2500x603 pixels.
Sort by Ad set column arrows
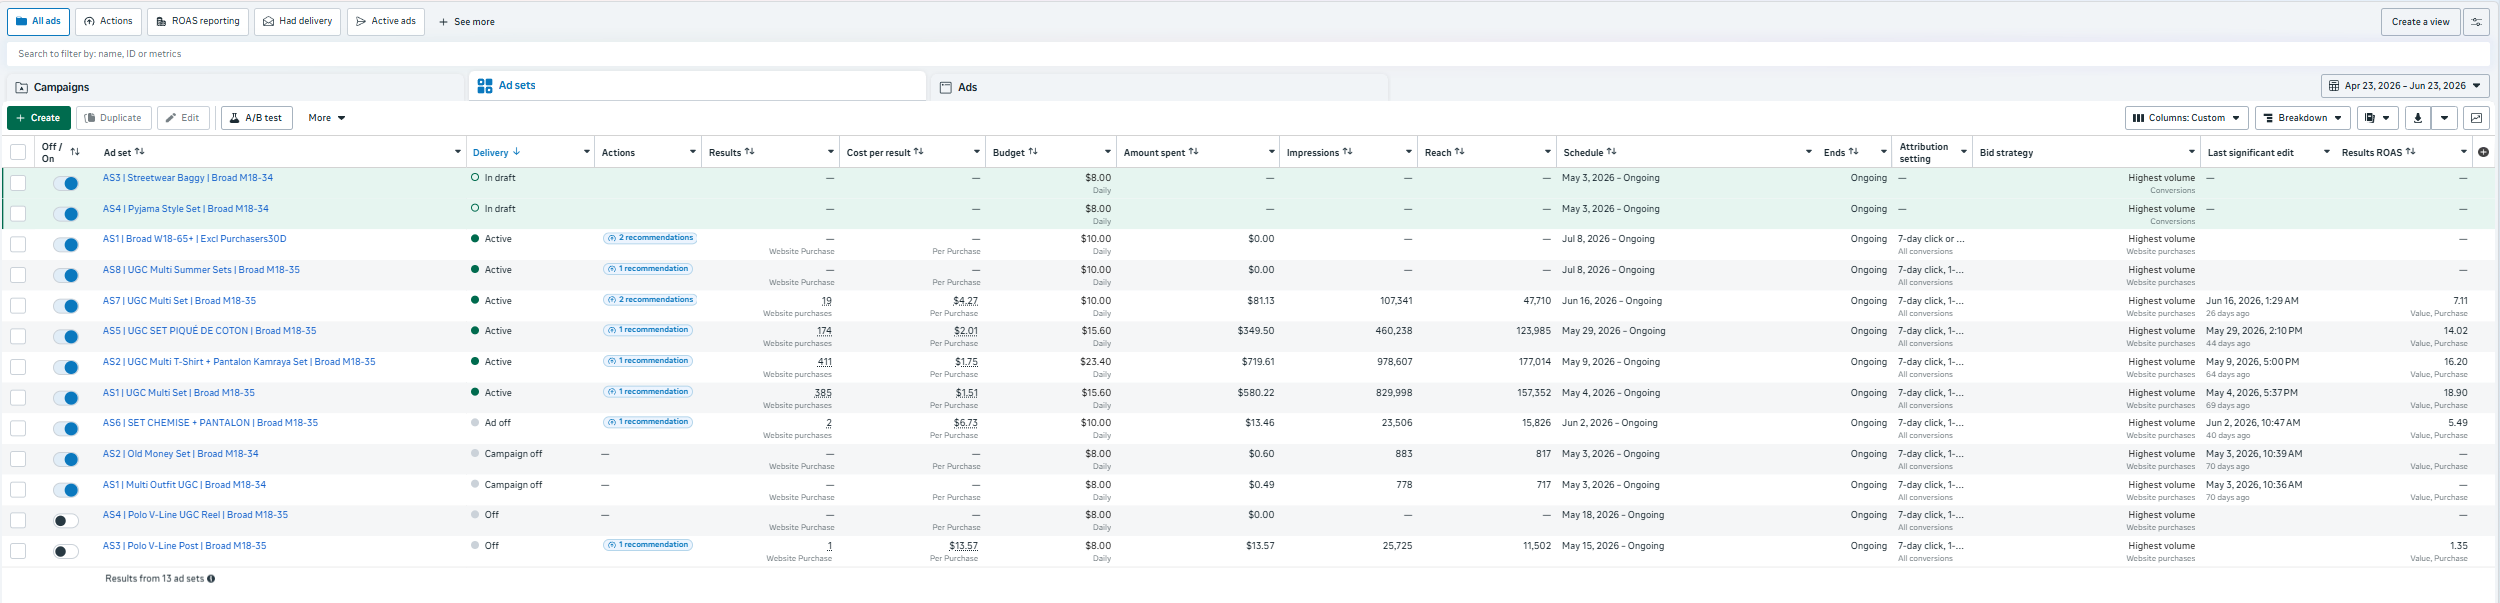tap(140, 152)
